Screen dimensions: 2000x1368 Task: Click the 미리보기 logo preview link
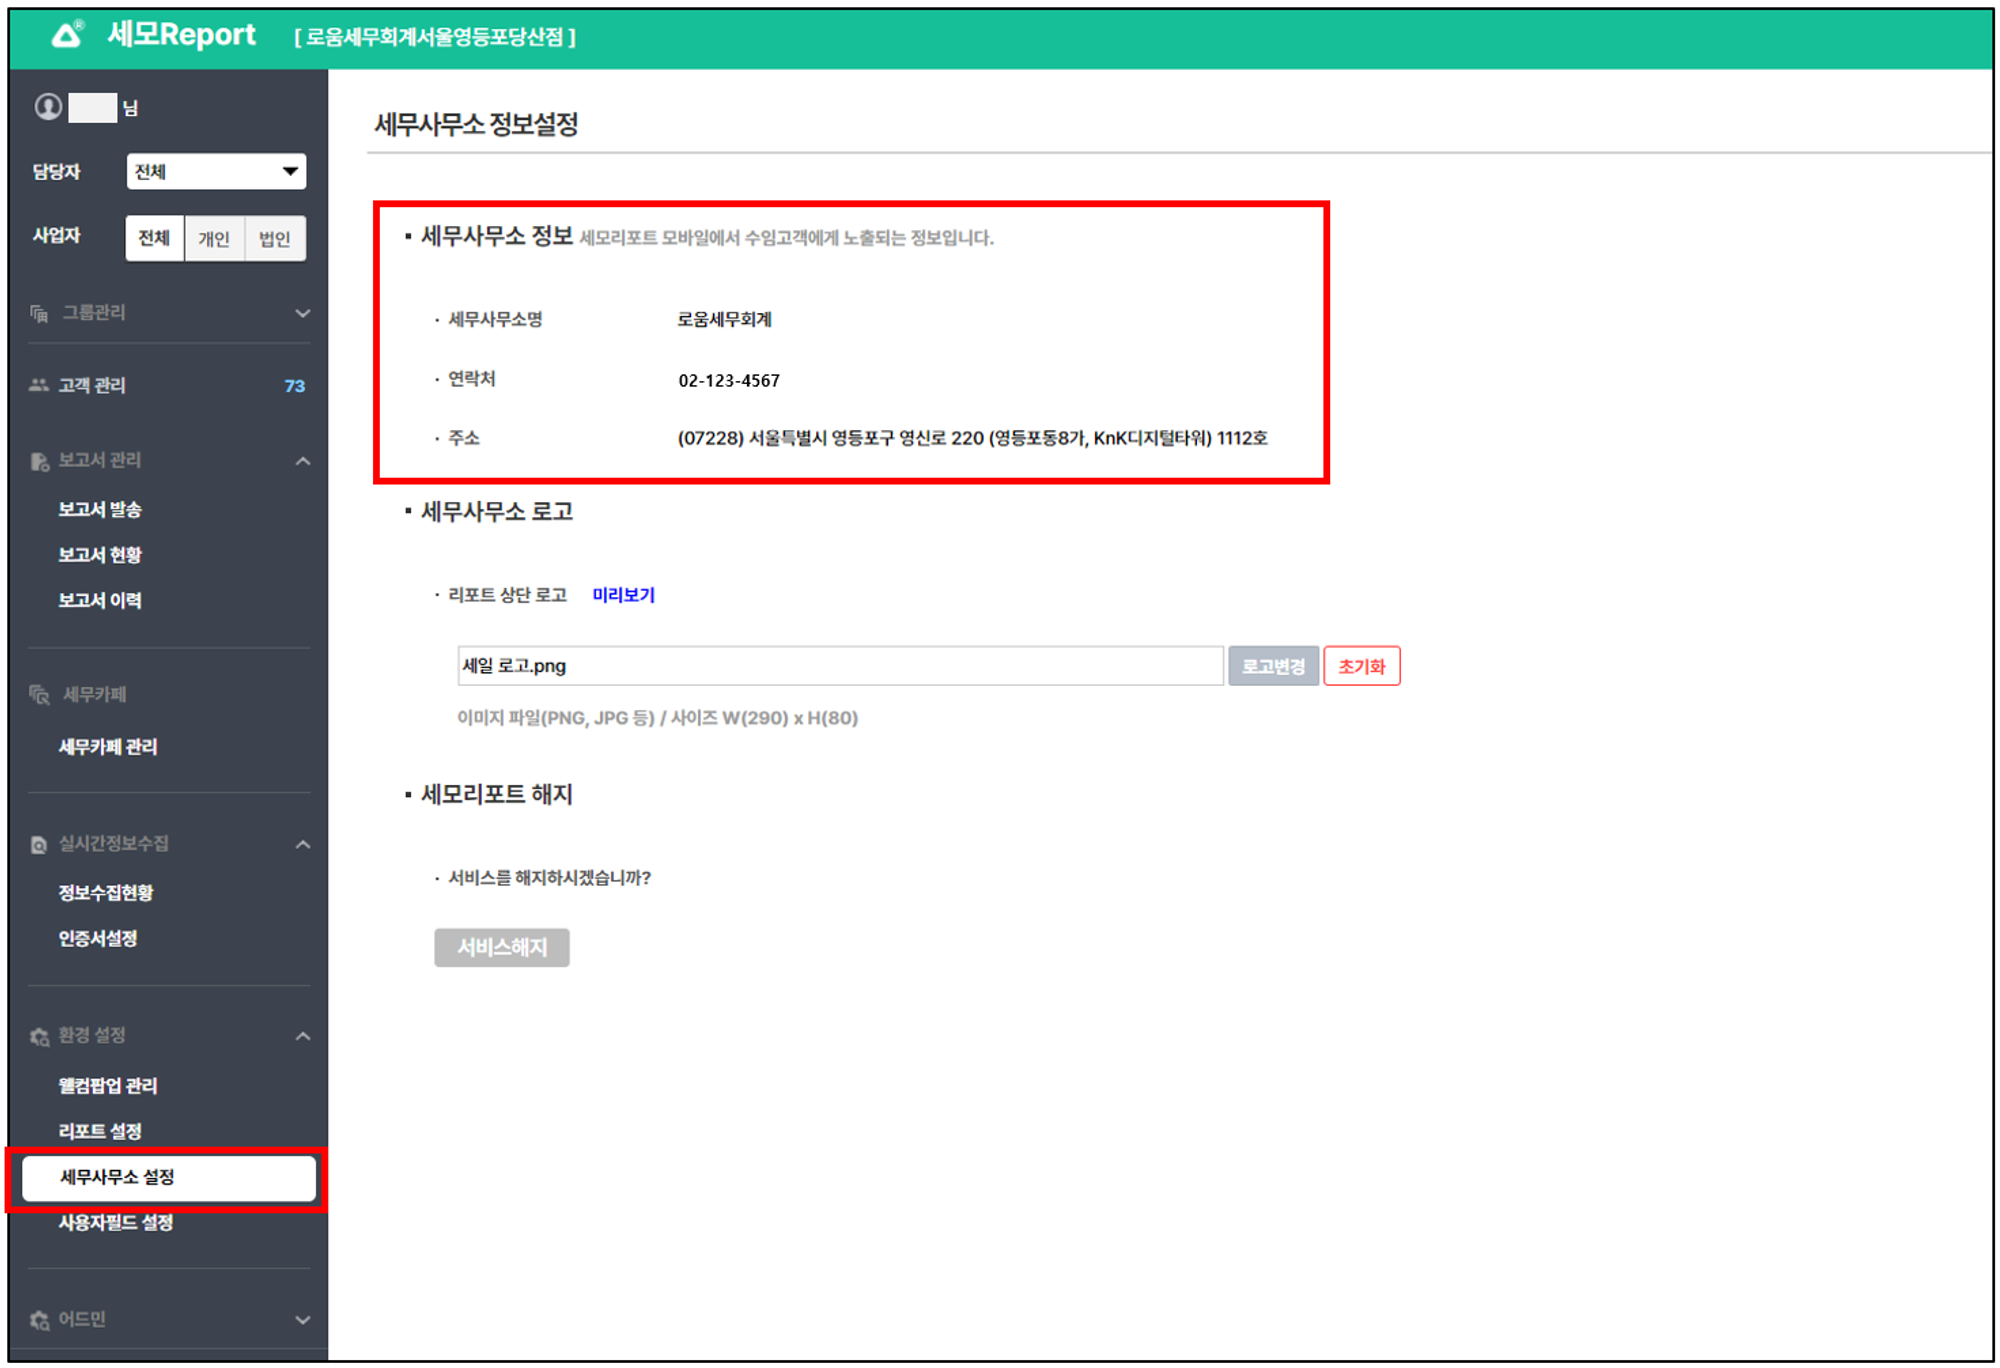(x=623, y=595)
